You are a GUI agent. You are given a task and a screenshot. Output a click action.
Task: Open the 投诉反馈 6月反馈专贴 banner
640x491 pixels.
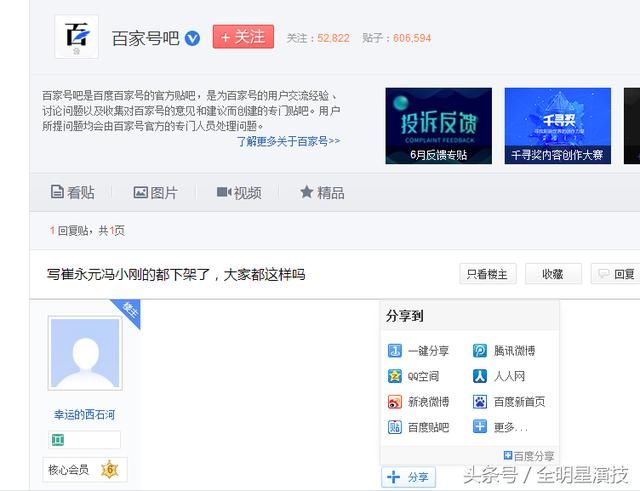438,126
